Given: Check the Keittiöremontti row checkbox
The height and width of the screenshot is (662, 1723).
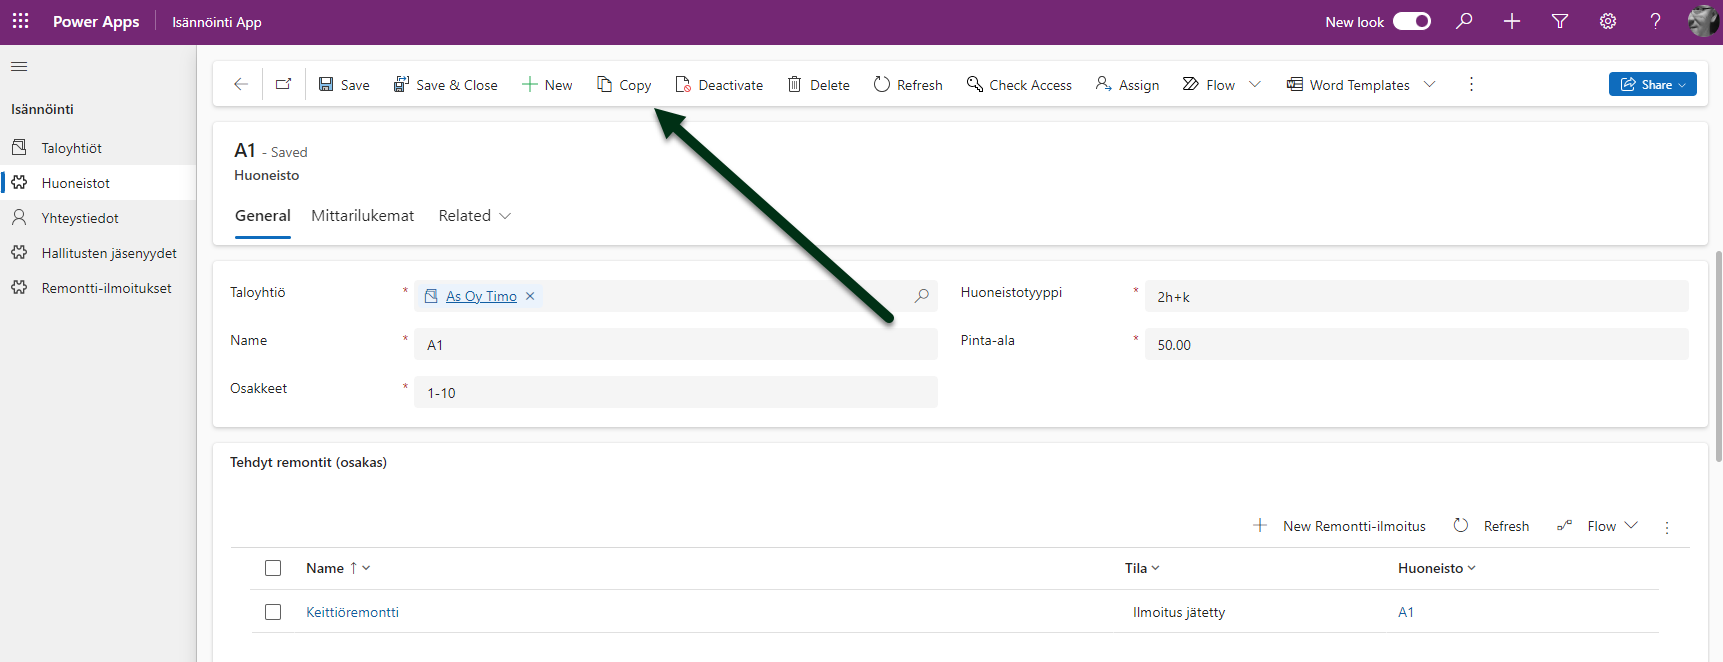Looking at the screenshot, I should [273, 612].
